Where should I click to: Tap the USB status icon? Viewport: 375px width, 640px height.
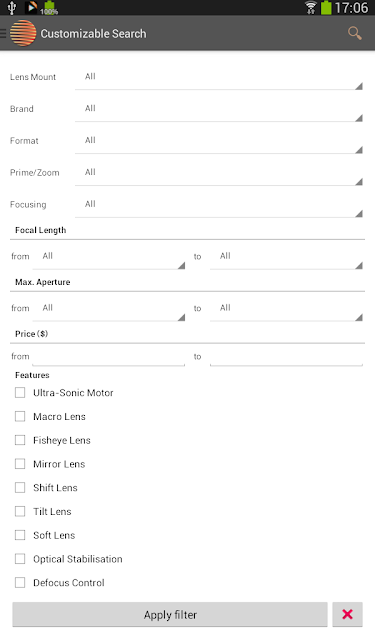point(11,7)
